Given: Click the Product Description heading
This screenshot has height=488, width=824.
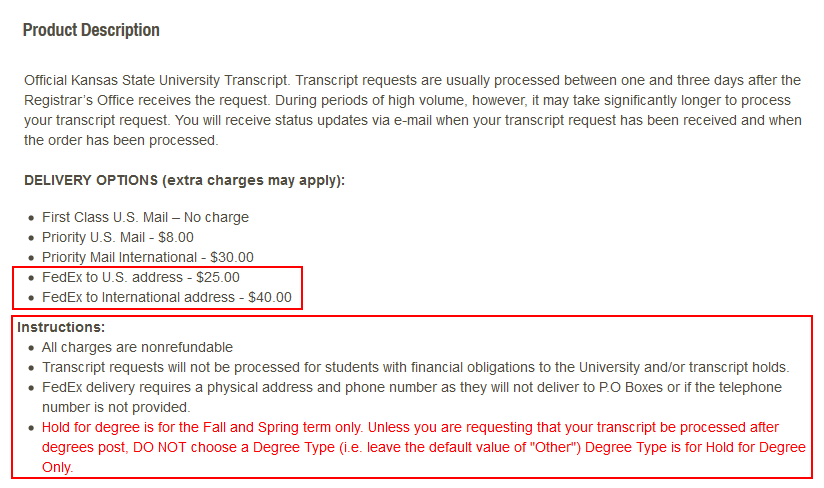Looking at the screenshot, I should 91,30.
